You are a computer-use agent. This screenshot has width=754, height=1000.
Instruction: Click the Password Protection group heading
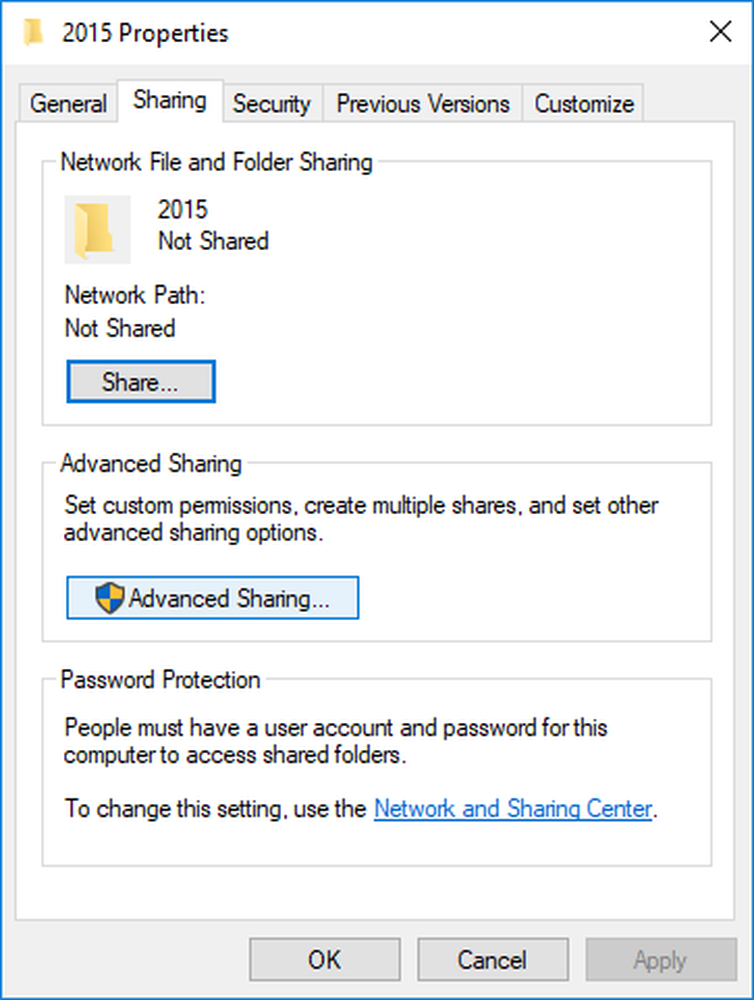coord(160,680)
